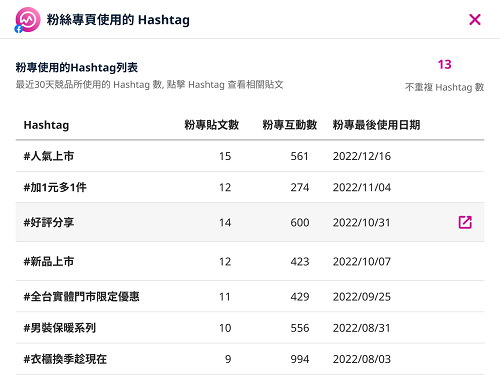The height and width of the screenshot is (377, 500).
Task: Close the Hashtag dialog with the X
Action: [475, 19]
